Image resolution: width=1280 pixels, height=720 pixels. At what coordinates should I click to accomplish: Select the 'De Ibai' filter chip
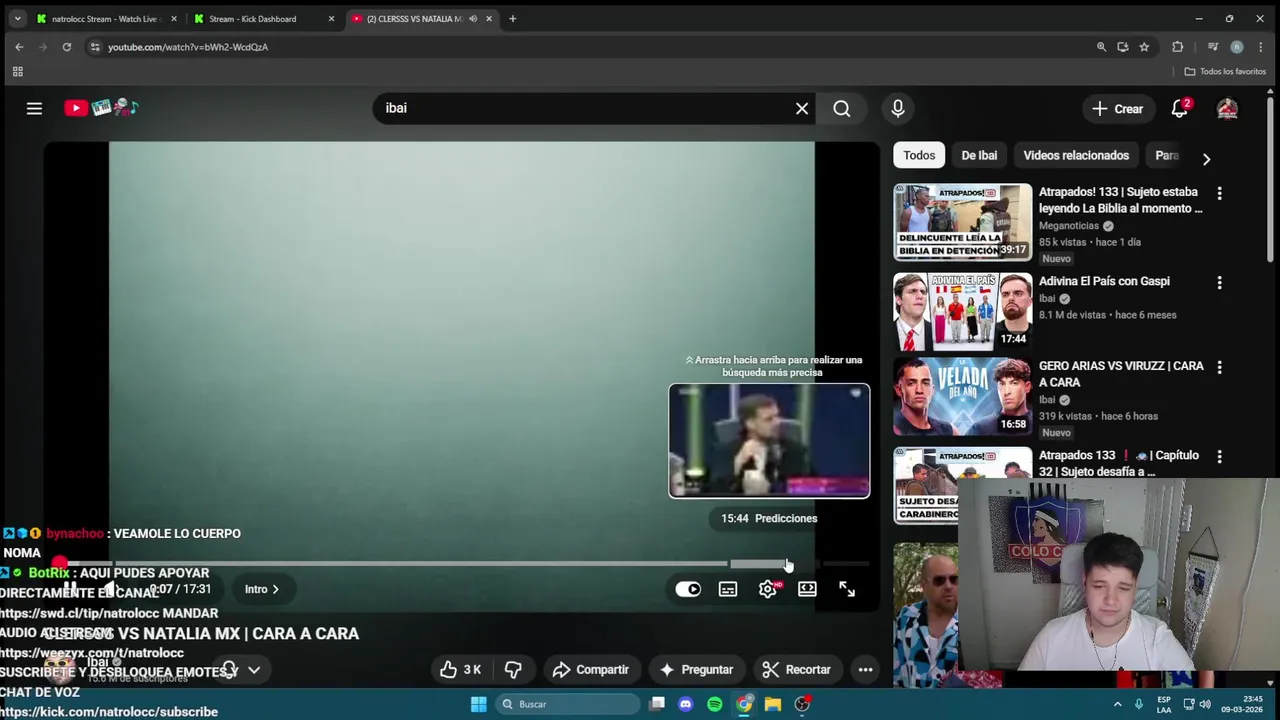[x=979, y=155]
